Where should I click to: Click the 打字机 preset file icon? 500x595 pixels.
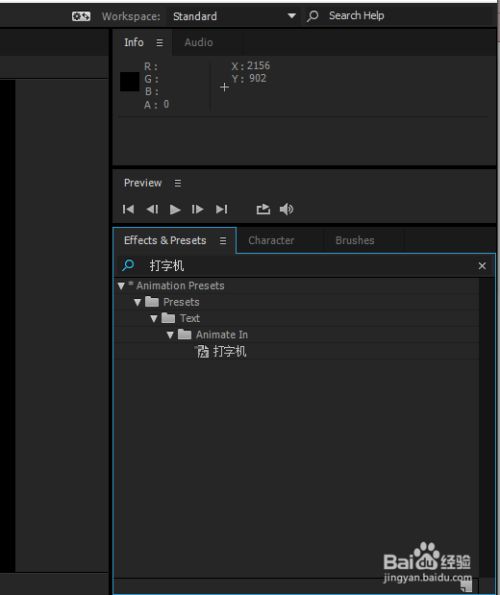pos(202,352)
